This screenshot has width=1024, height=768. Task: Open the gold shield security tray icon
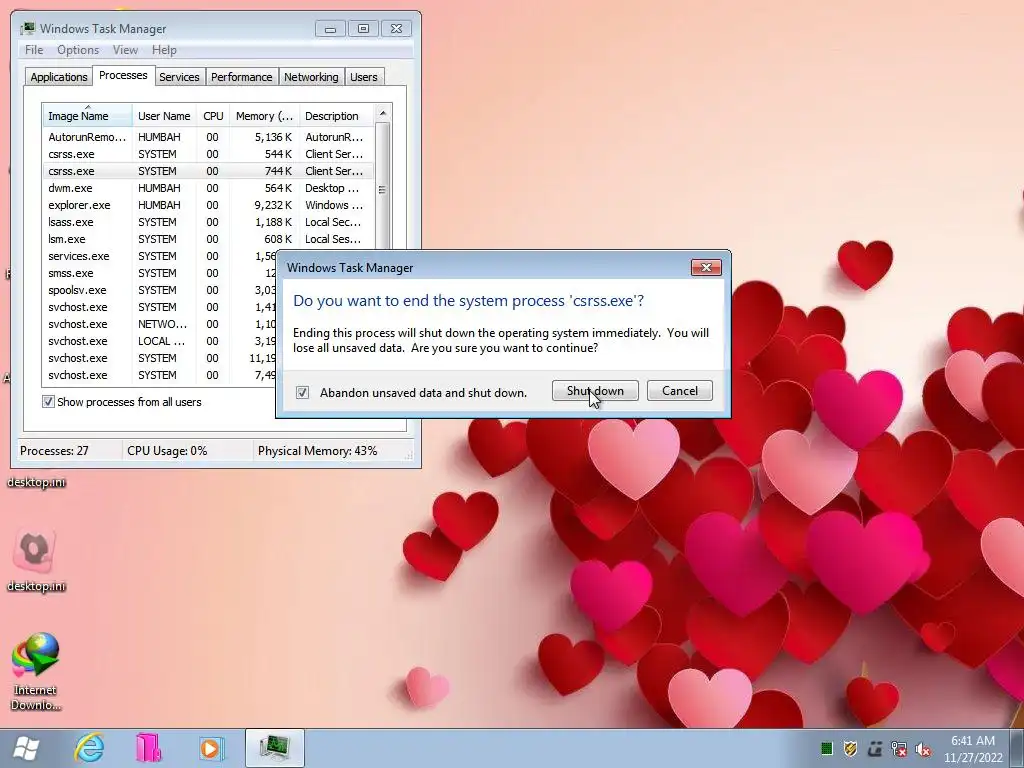point(850,748)
